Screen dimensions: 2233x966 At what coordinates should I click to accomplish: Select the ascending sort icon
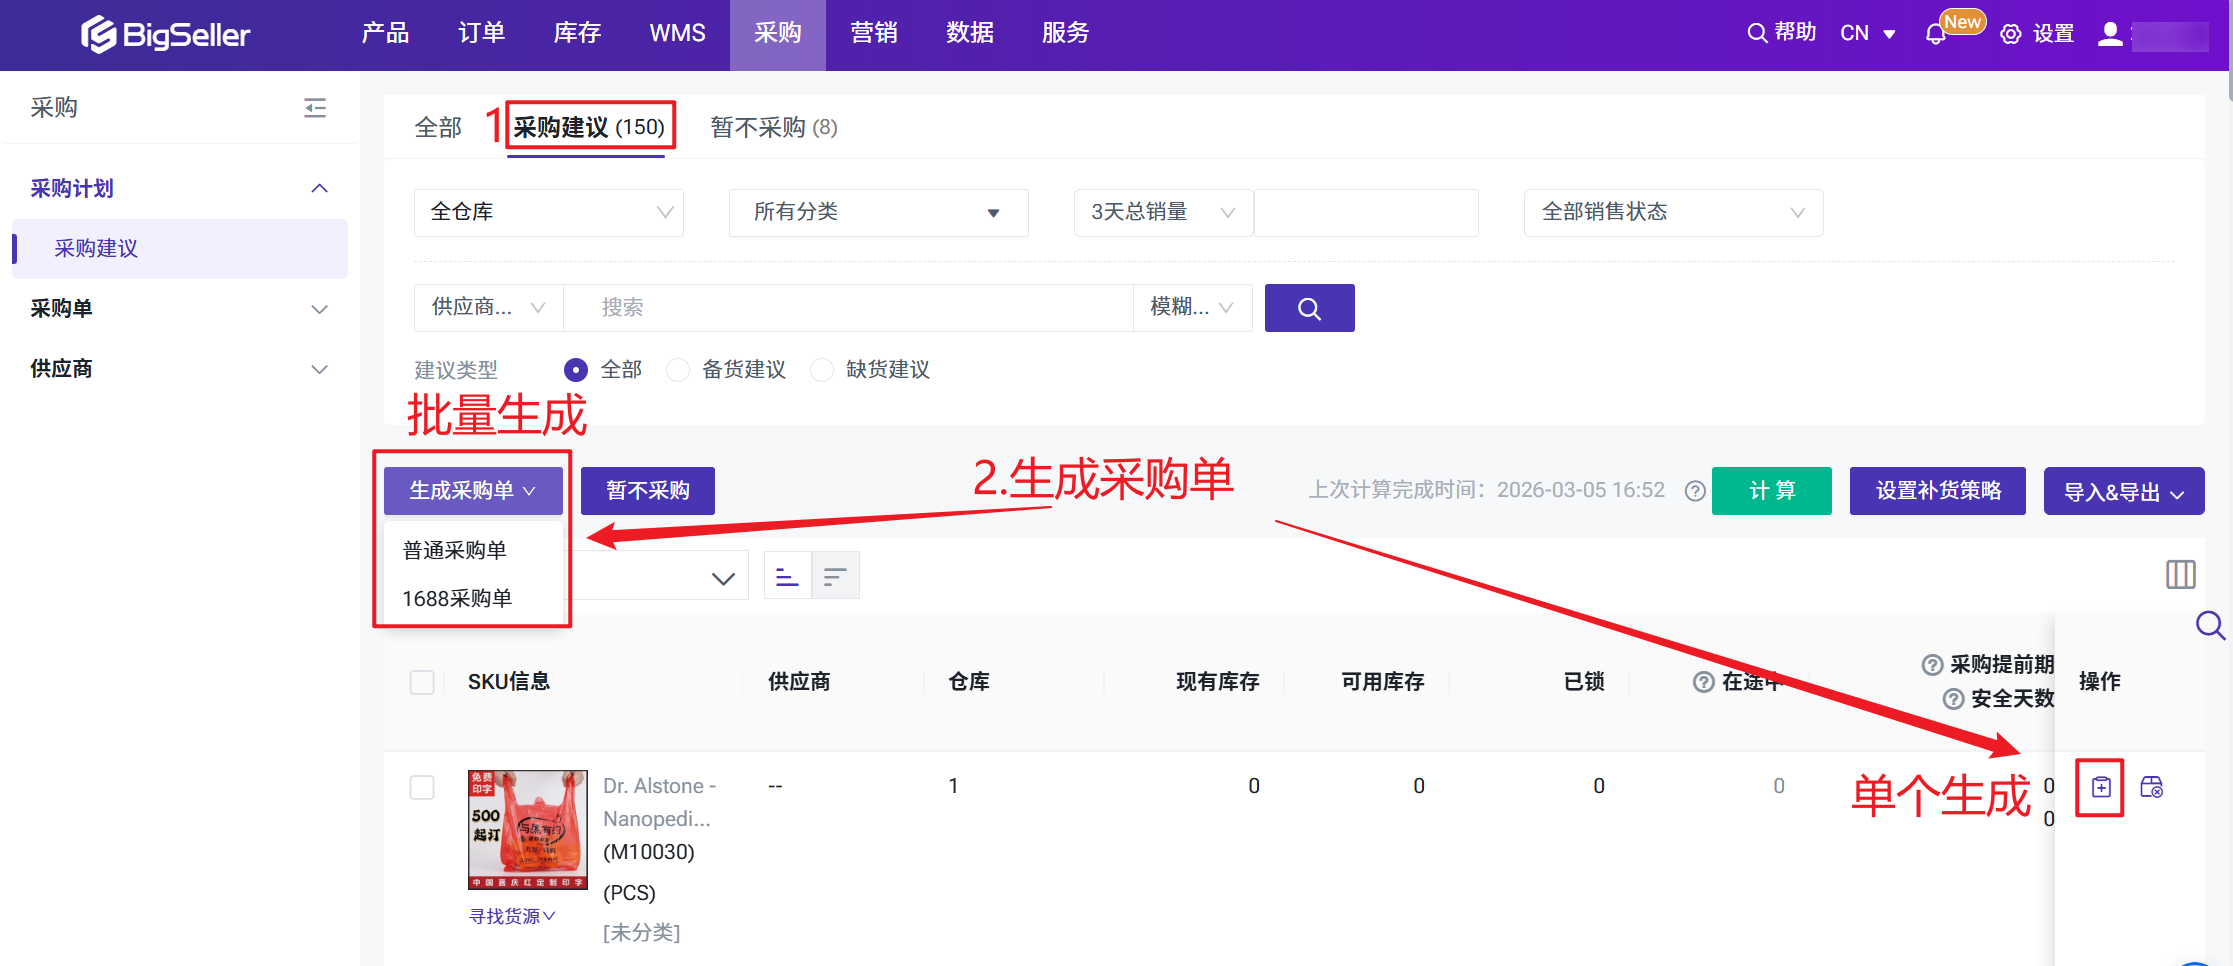tap(787, 576)
